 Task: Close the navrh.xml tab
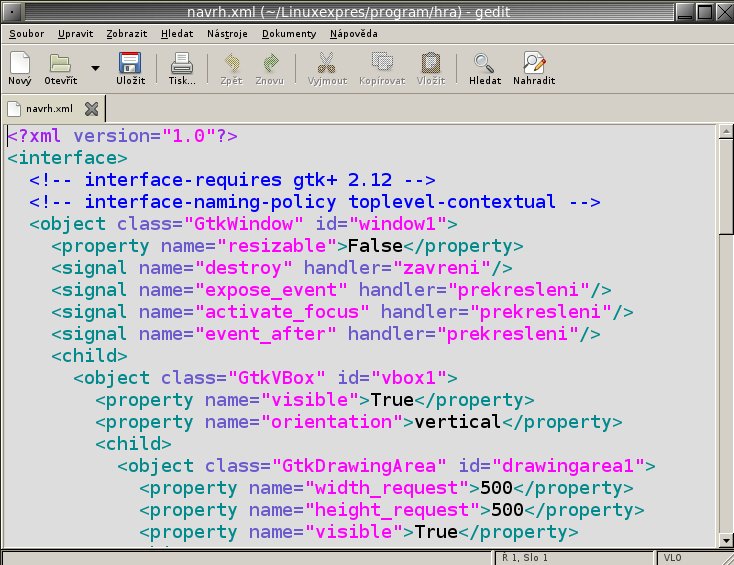92,109
